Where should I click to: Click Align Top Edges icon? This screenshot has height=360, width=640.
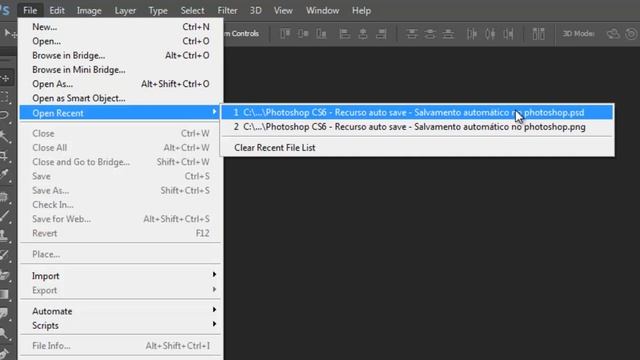pyautogui.click(x=285, y=33)
